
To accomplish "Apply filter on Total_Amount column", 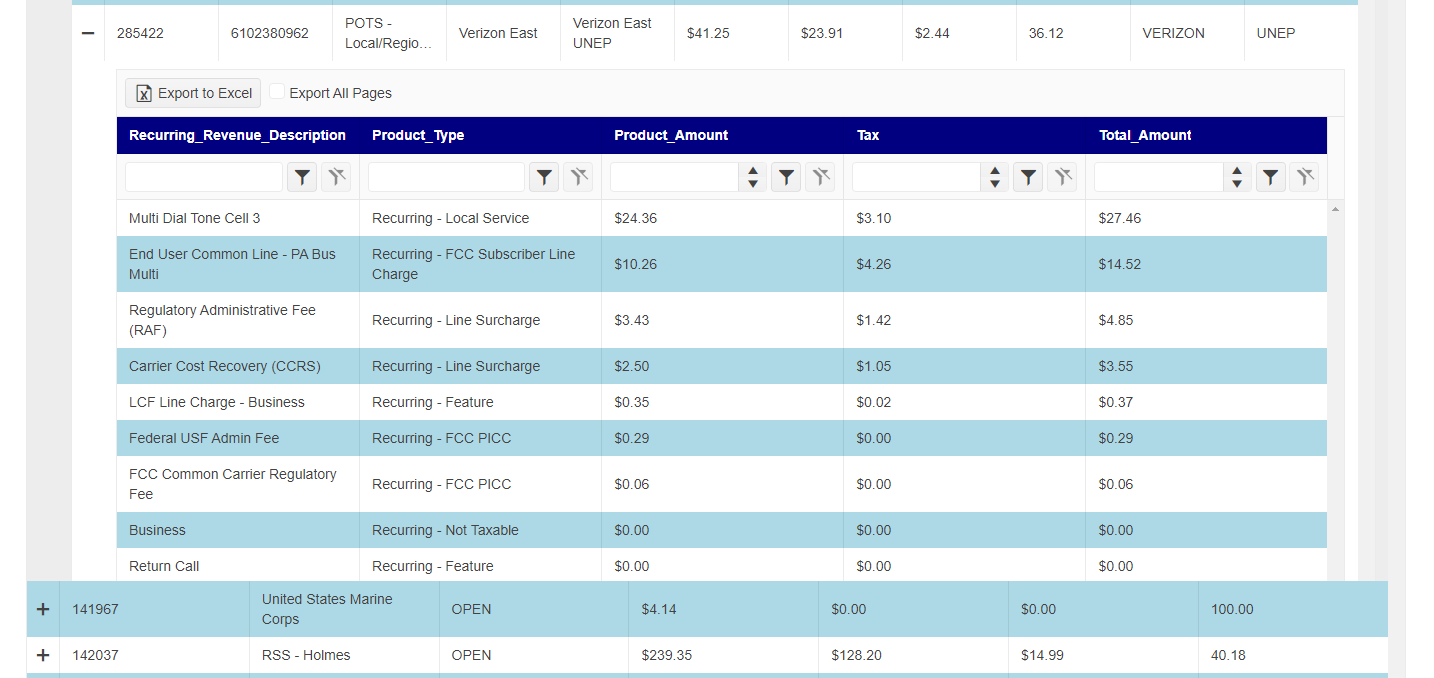I will point(1270,178).
